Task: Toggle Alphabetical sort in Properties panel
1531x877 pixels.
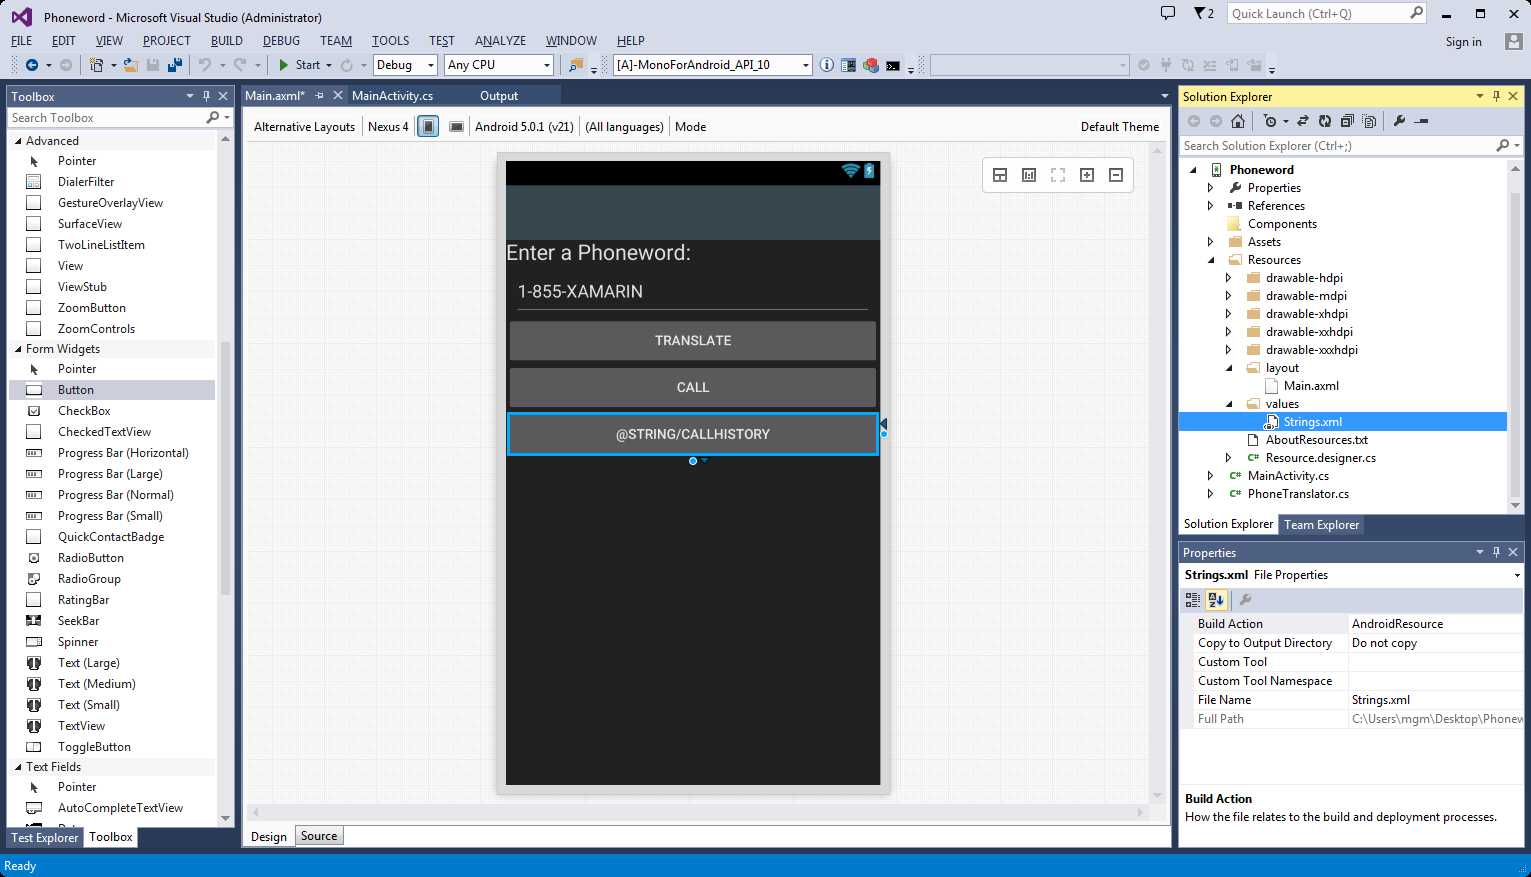Action: (x=1216, y=600)
